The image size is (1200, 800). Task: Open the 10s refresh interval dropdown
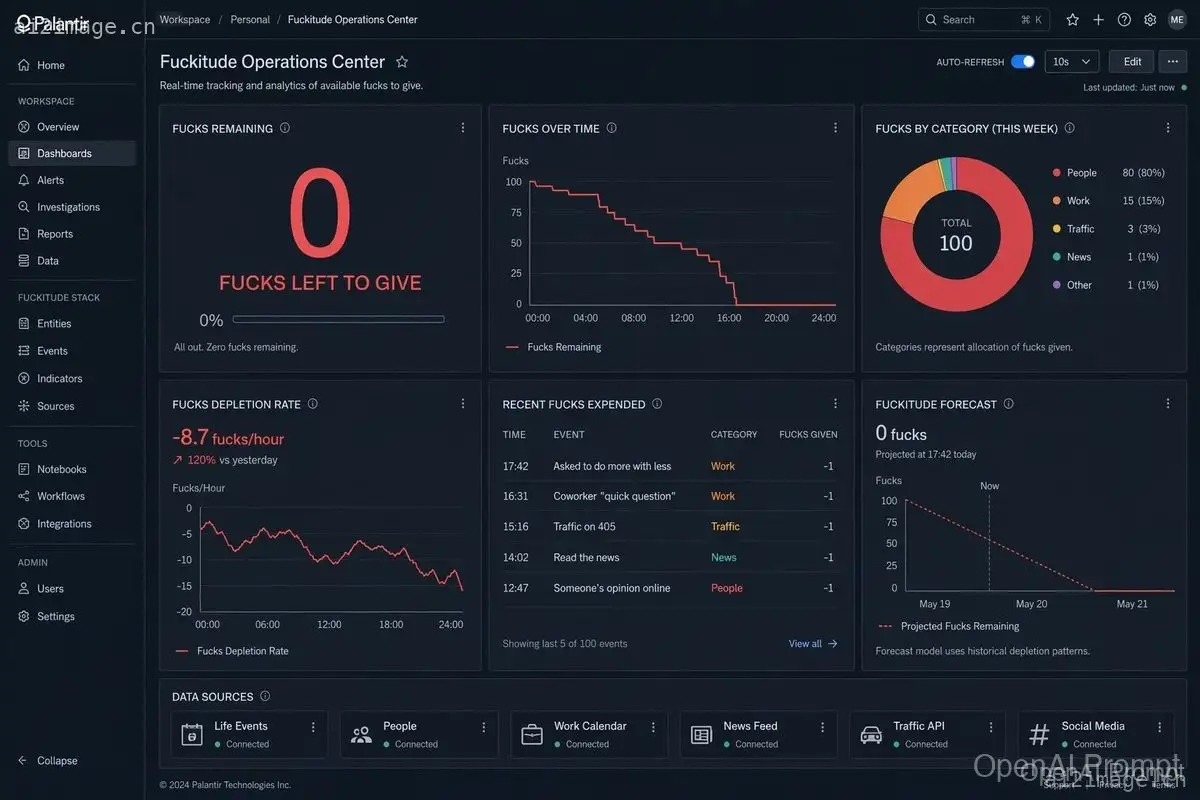click(1072, 61)
